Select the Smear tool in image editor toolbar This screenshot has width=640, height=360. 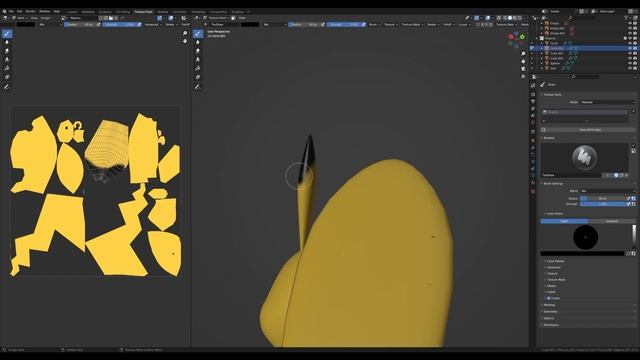coord(7,51)
